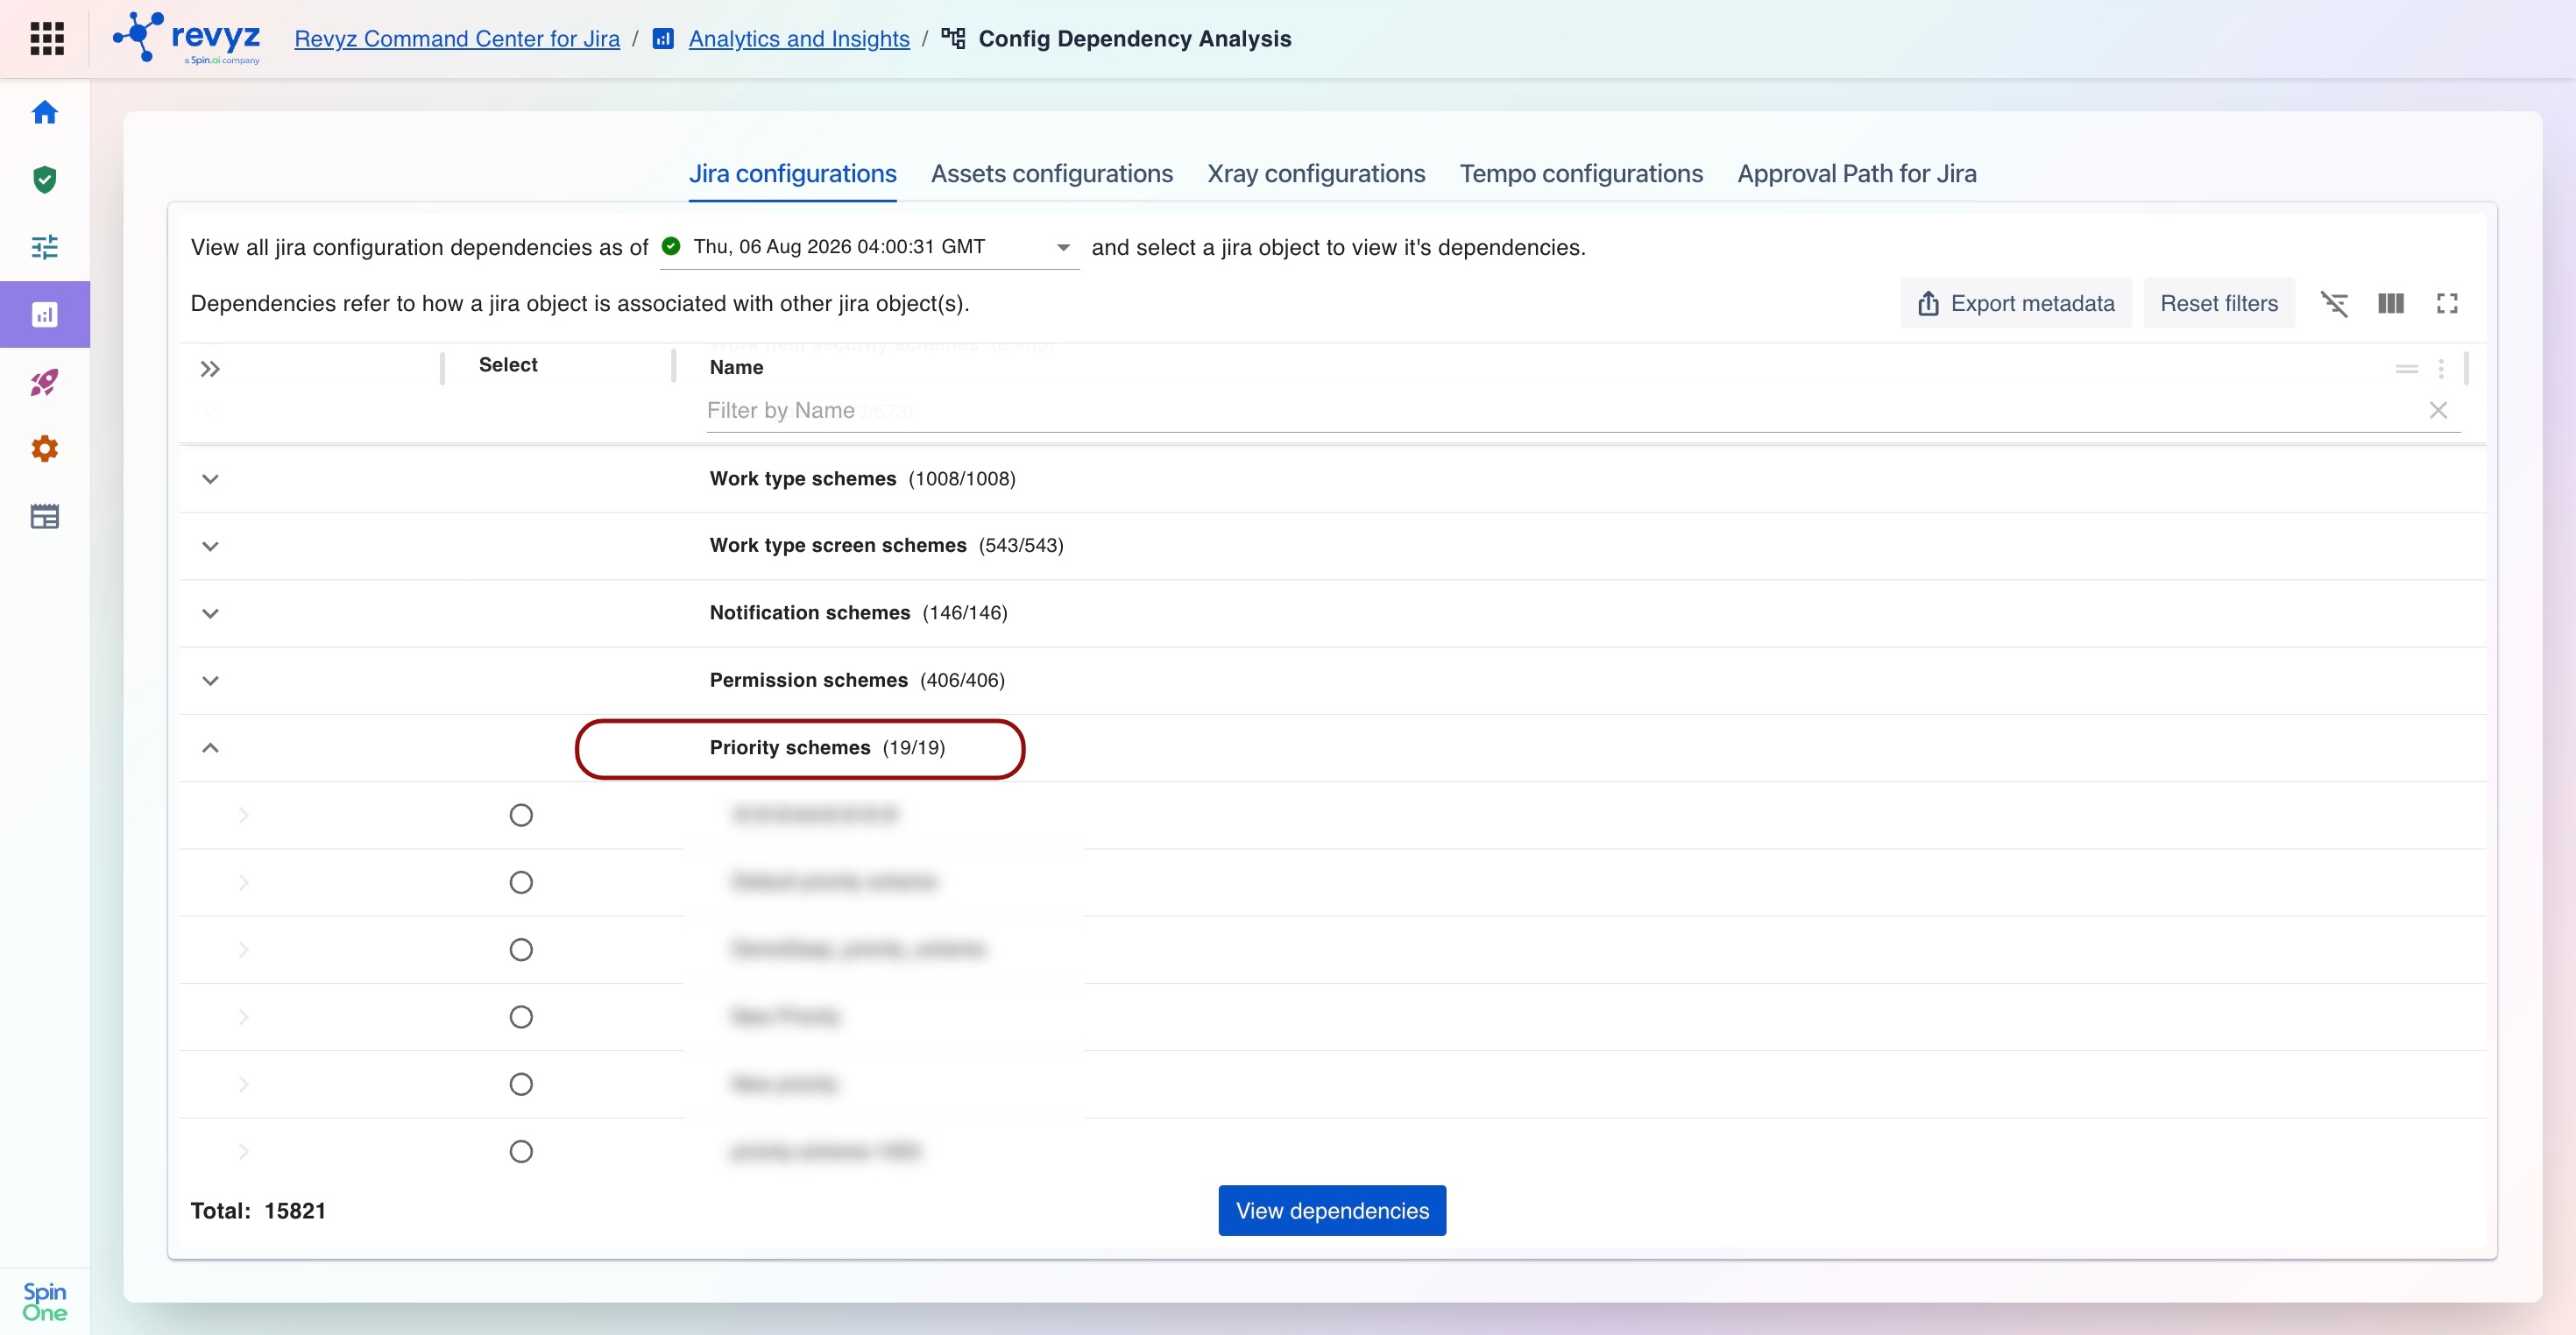
Task: Collapse the Priority schemes chevron
Action: point(210,748)
